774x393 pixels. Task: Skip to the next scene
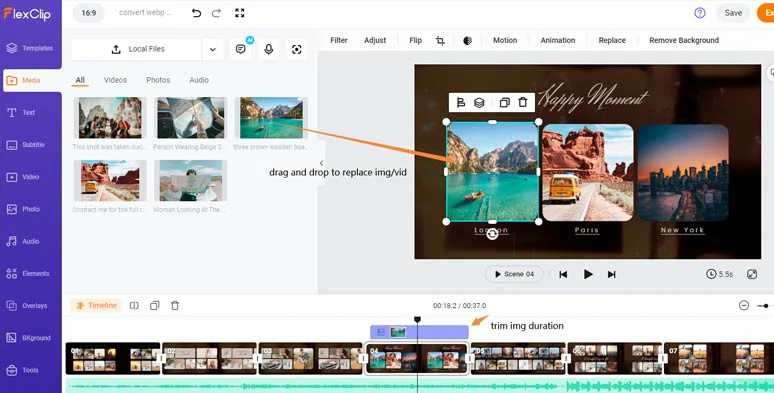[x=612, y=274]
